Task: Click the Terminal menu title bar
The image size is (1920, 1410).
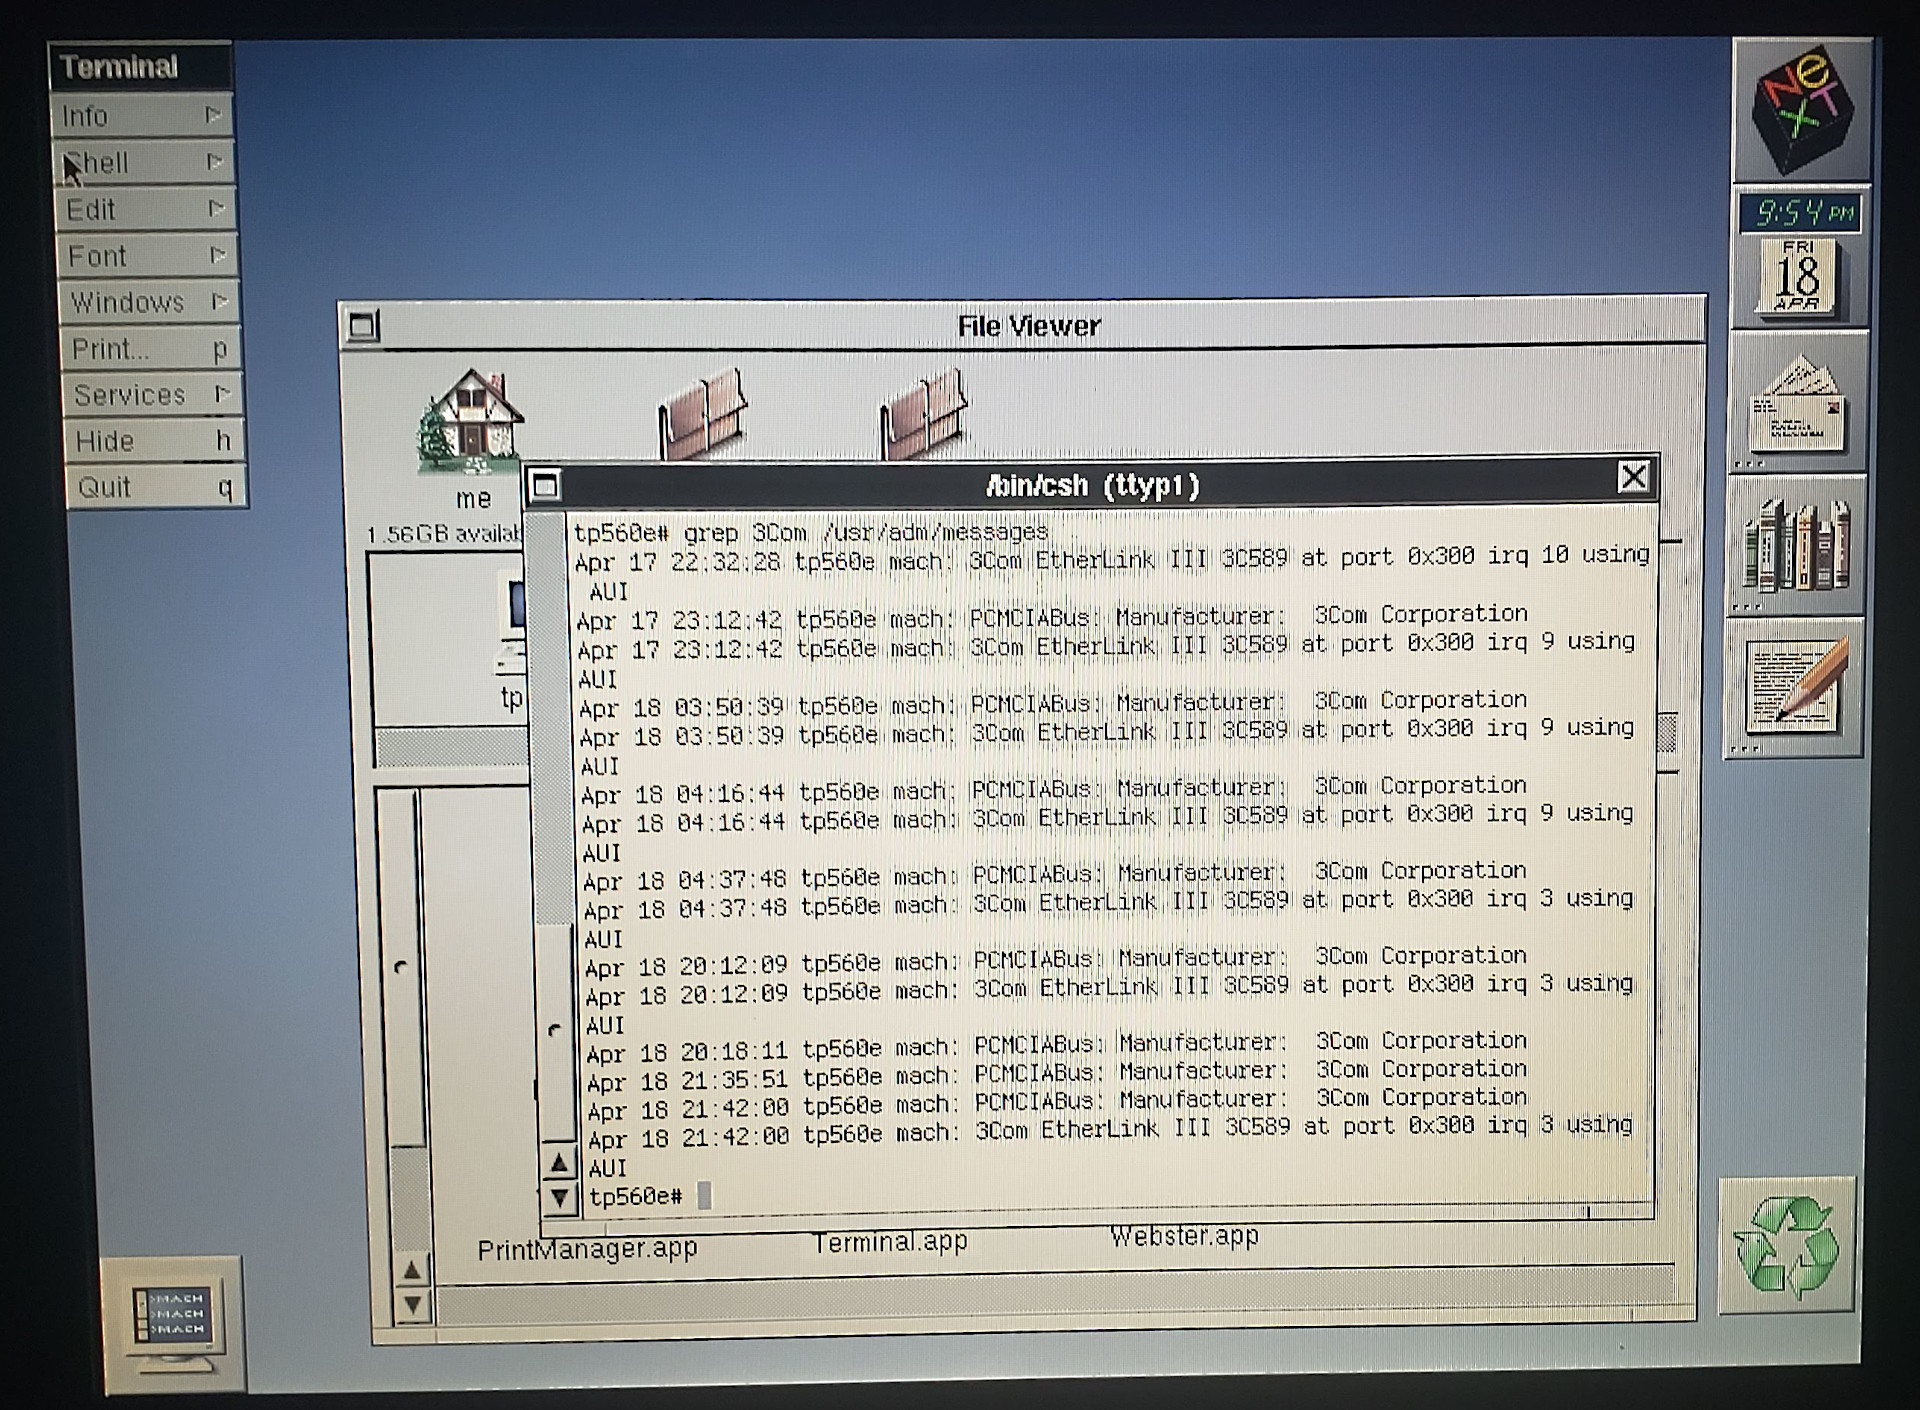Action: [141, 67]
